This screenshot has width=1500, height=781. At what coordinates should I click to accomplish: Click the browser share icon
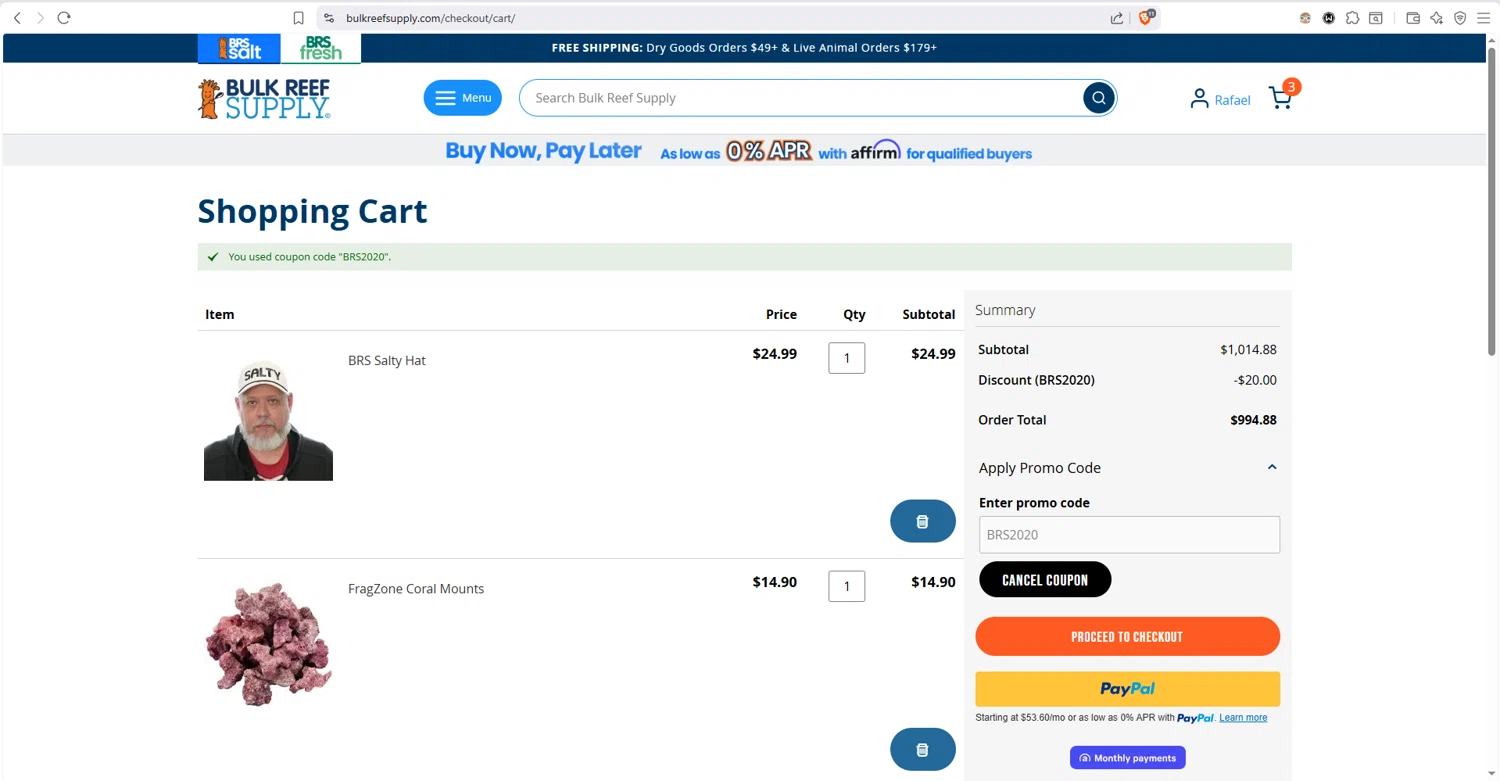click(x=1116, y=18)
